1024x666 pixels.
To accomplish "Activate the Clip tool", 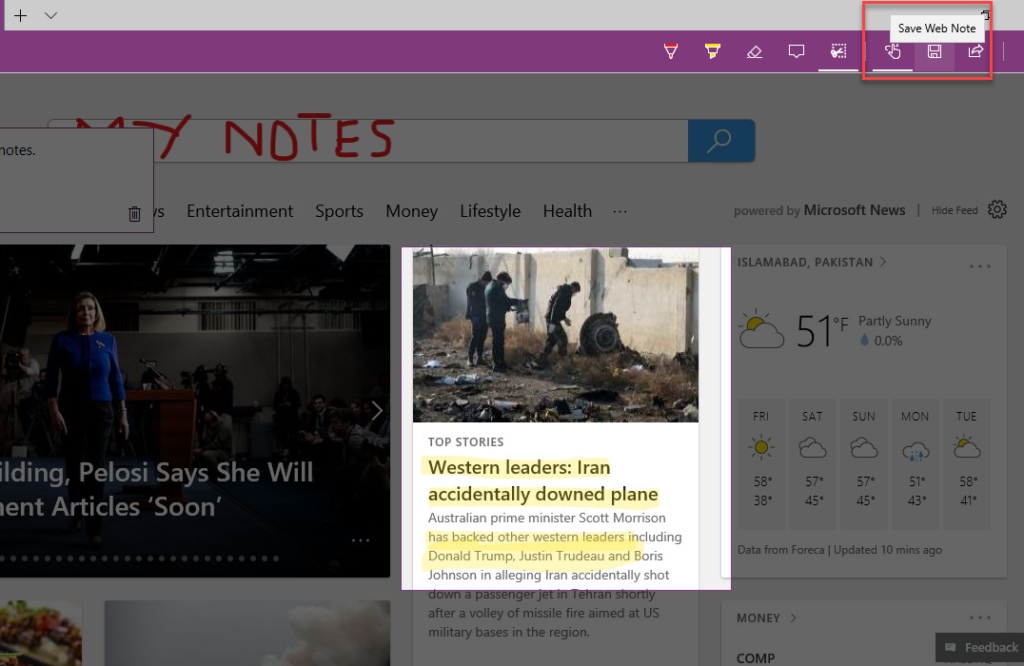I will (x=838, y=52).
